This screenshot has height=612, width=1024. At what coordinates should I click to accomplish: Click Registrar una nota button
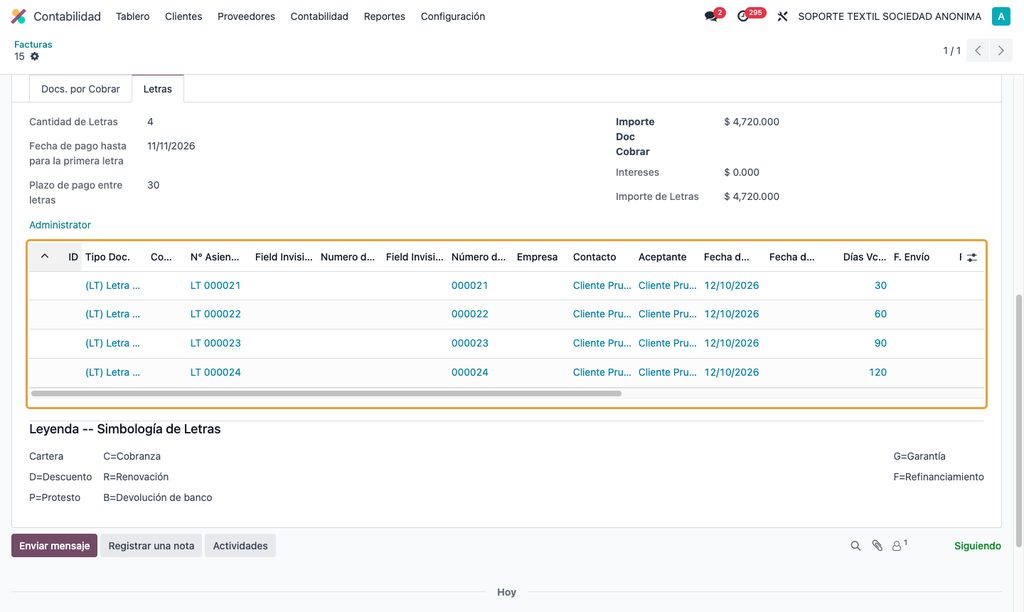pyautogui.click(x=151, y=545)
